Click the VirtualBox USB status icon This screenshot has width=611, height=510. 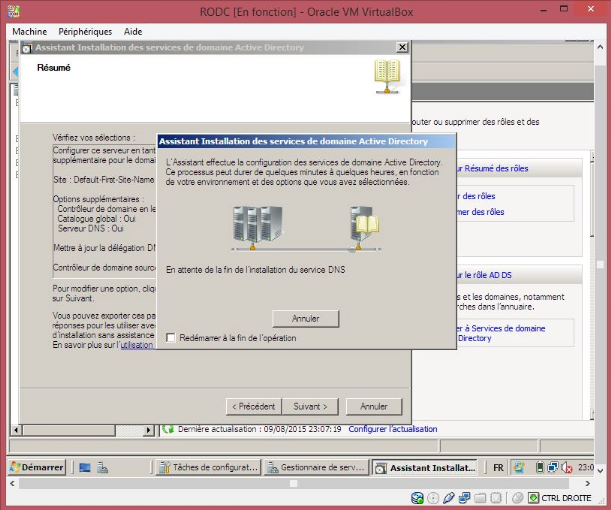(449, 497)
